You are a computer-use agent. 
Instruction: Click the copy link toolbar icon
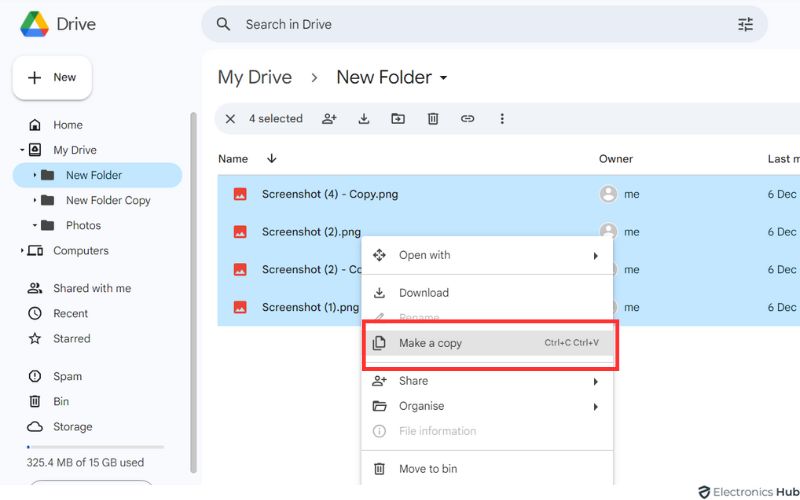pyautogui.click(x=467, y=119)
